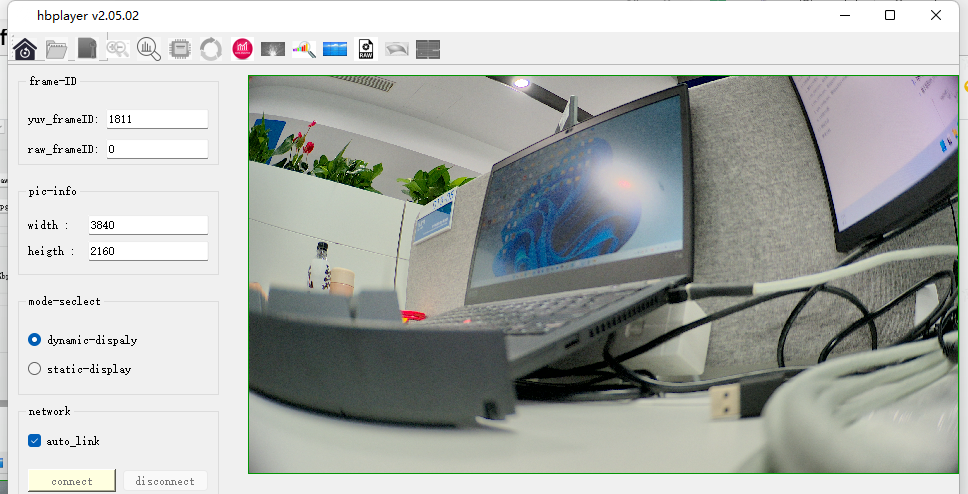The width and height of the screenshot is (968, 494).
Task: Click the histogram magnifier icon
Action: tap(149, 48)
